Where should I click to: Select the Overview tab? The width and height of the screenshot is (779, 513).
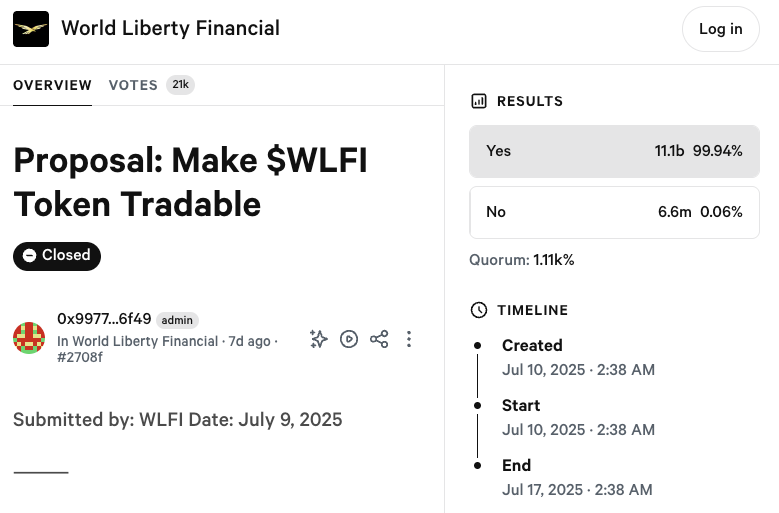coord(52,85)
